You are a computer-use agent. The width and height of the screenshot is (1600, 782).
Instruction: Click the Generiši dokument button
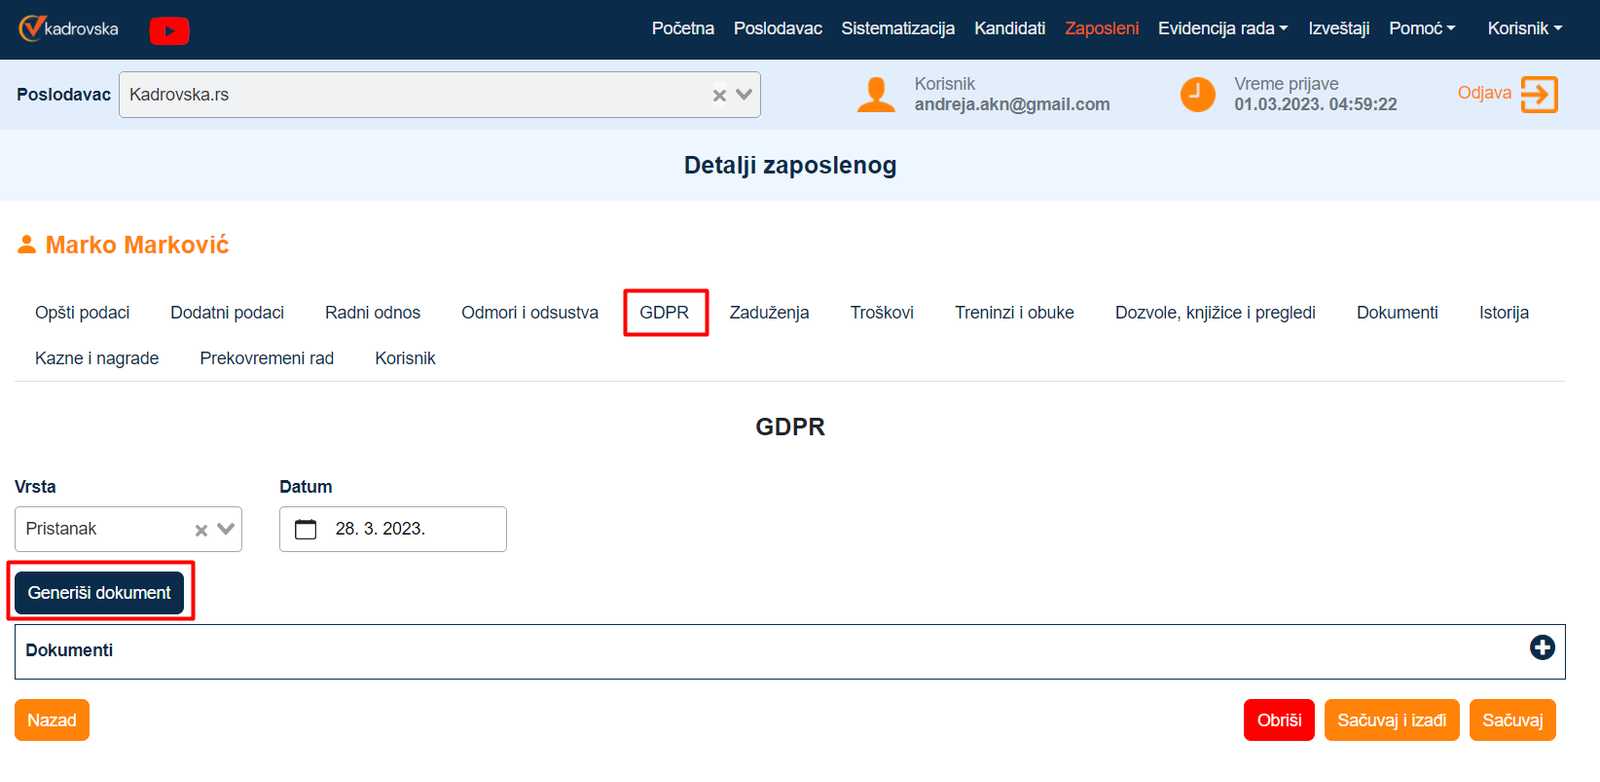(99, 593)
